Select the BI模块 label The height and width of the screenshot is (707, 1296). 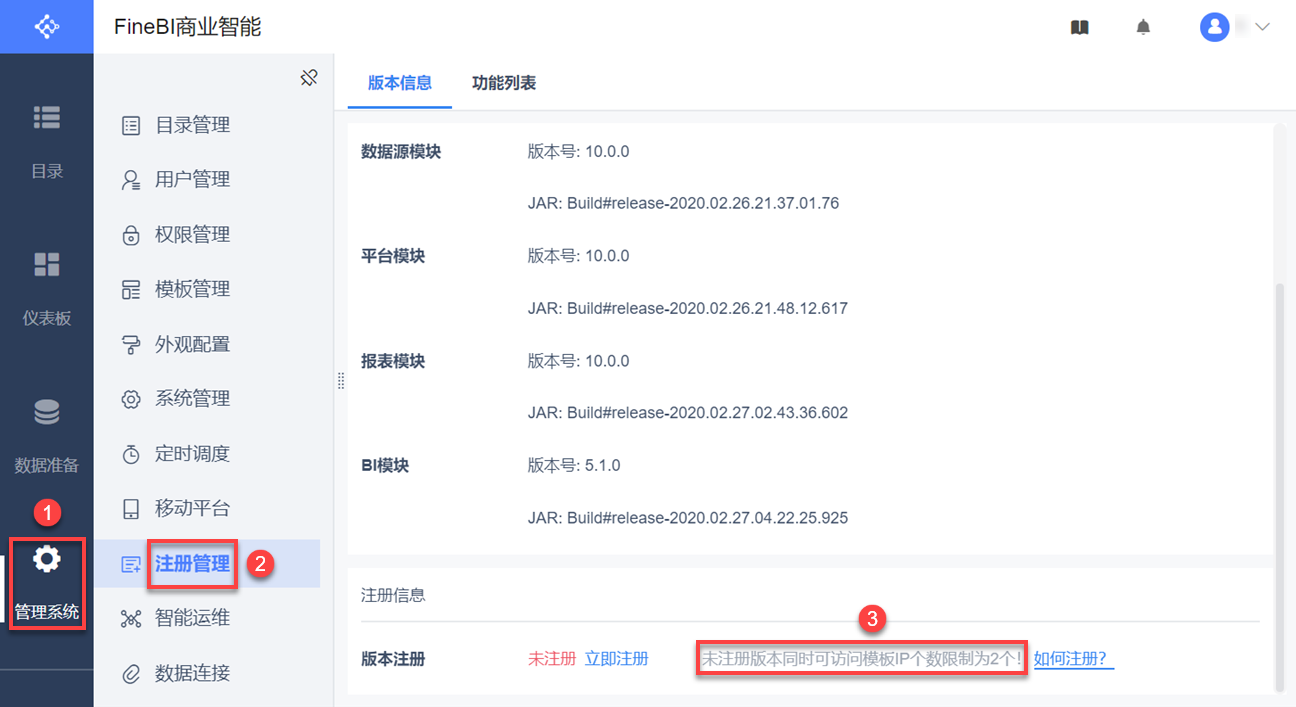(385, 465)
